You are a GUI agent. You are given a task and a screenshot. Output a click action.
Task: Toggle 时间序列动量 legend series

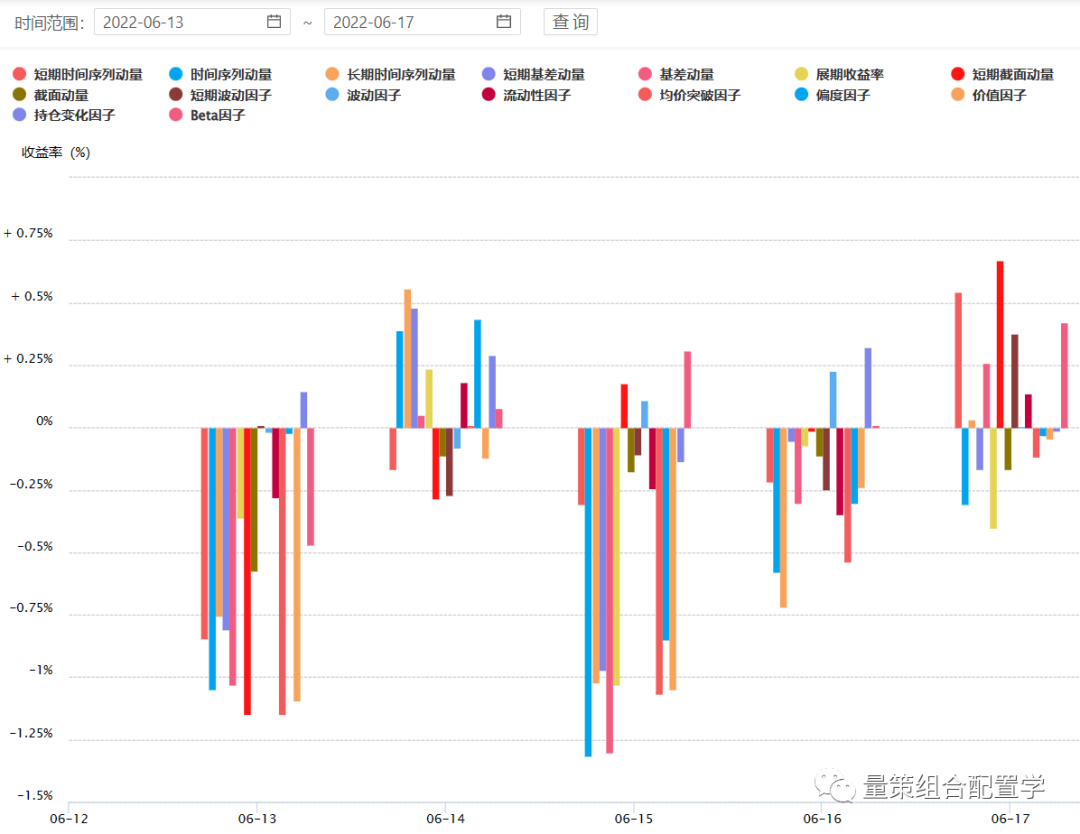[220, 74]
